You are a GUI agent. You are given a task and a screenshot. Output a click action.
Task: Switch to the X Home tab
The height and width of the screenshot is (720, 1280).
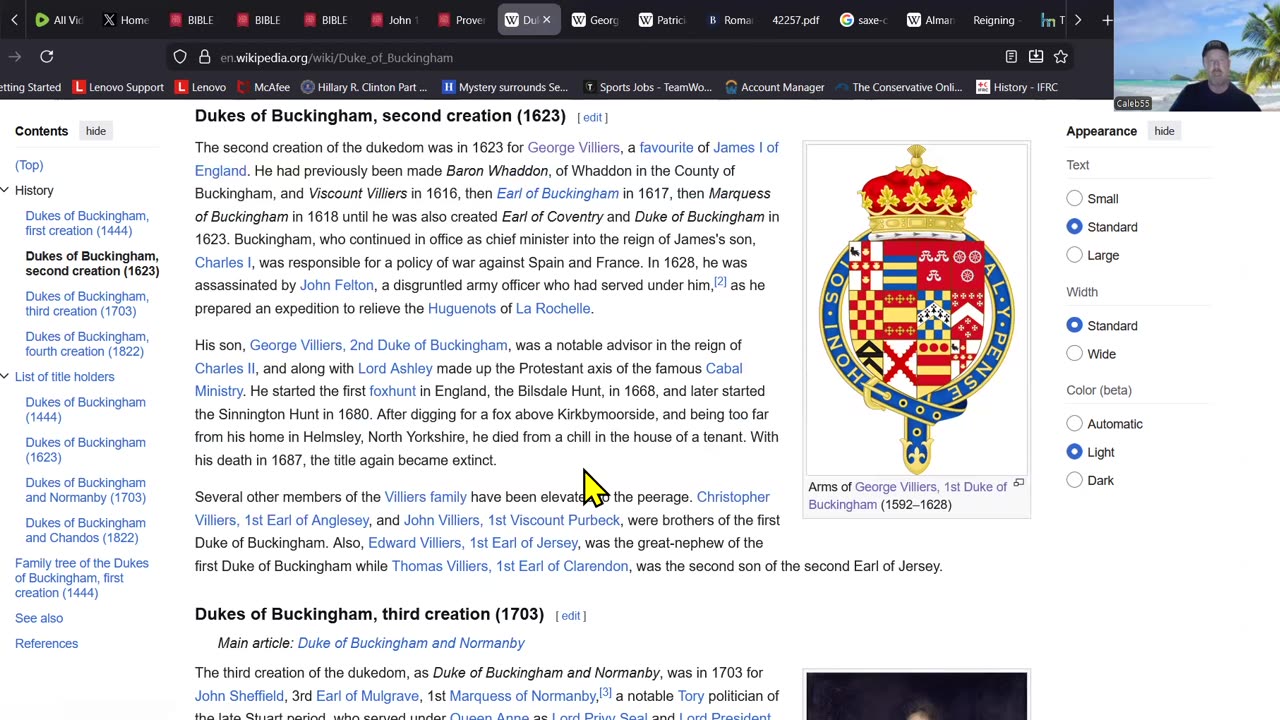(x=126, y=20)
